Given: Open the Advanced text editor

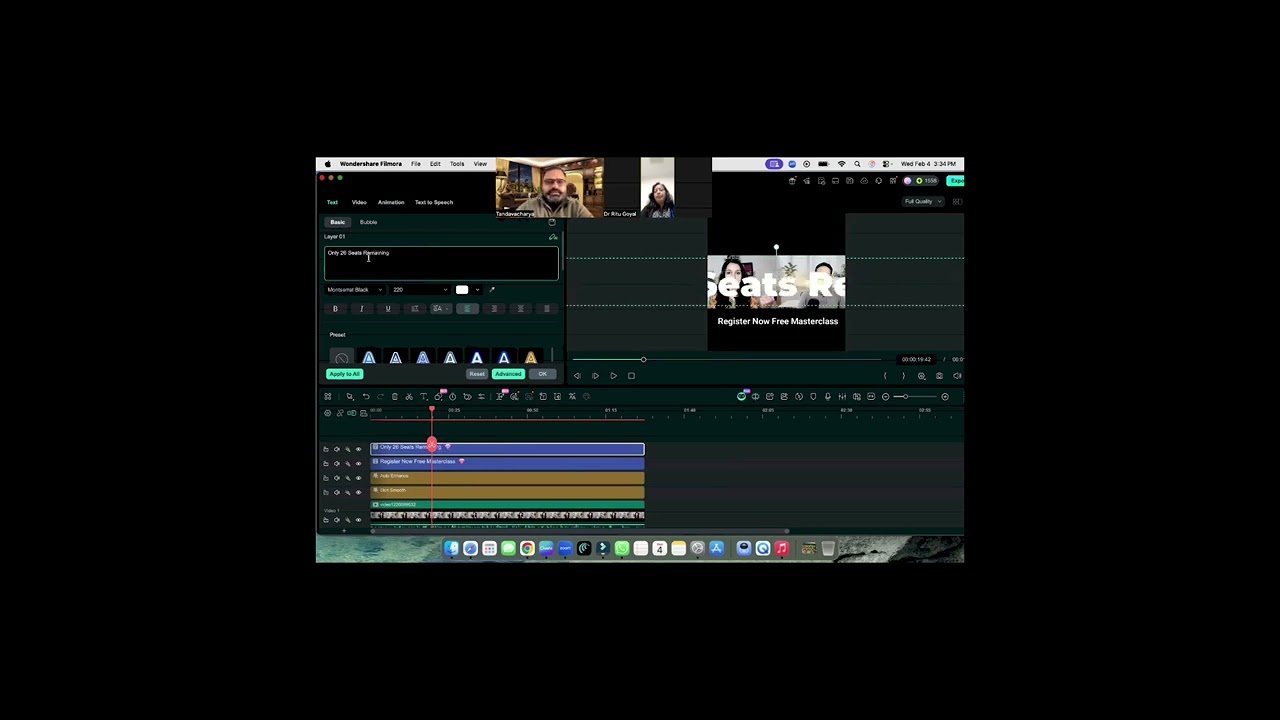Looking at the screenshot, I should [x=508, y=374].
